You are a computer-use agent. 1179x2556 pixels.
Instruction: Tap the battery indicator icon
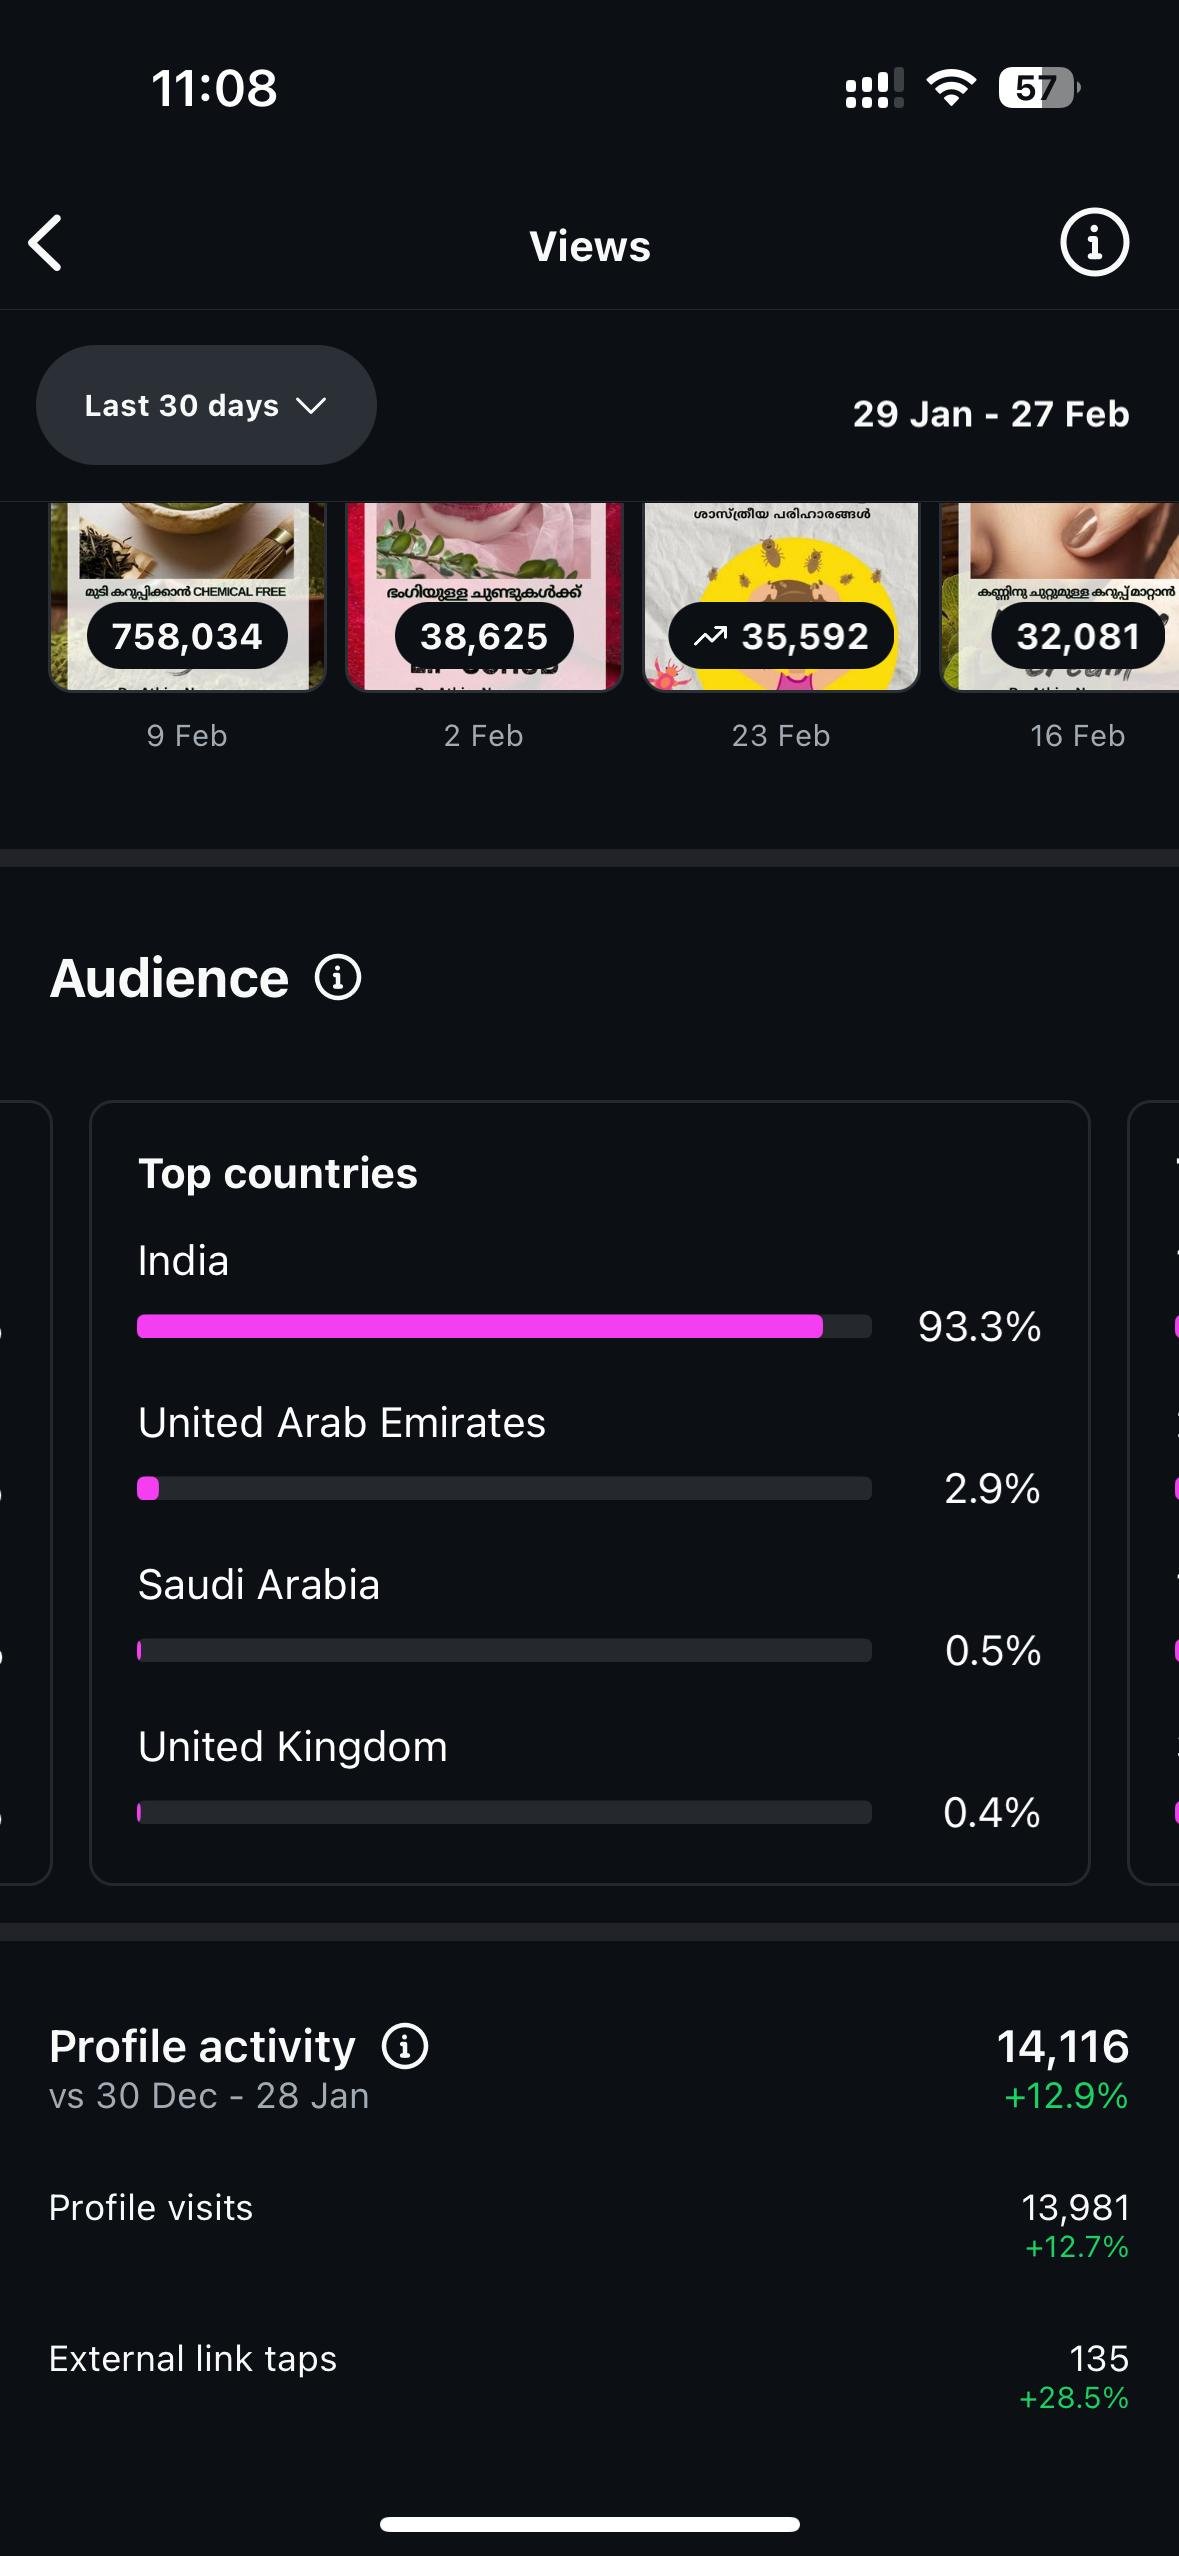pyautogui.click(x=1038, y=88)
